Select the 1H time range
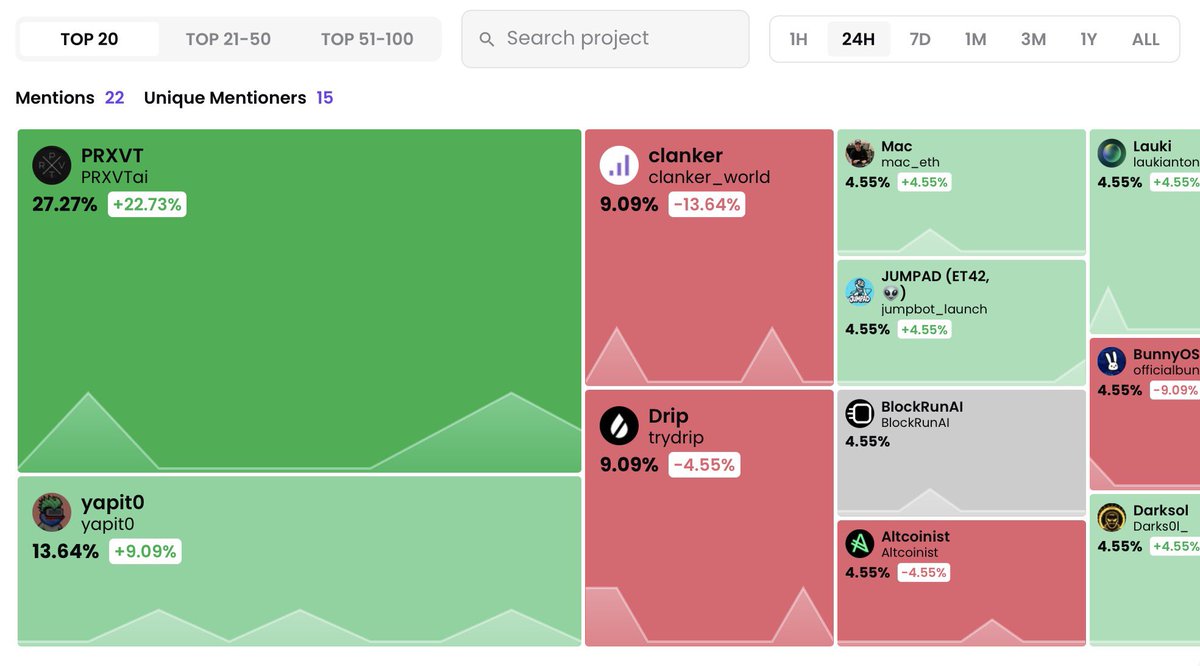Image resolution: width=1200 pixels, height=666 pixels. (798, 39)
